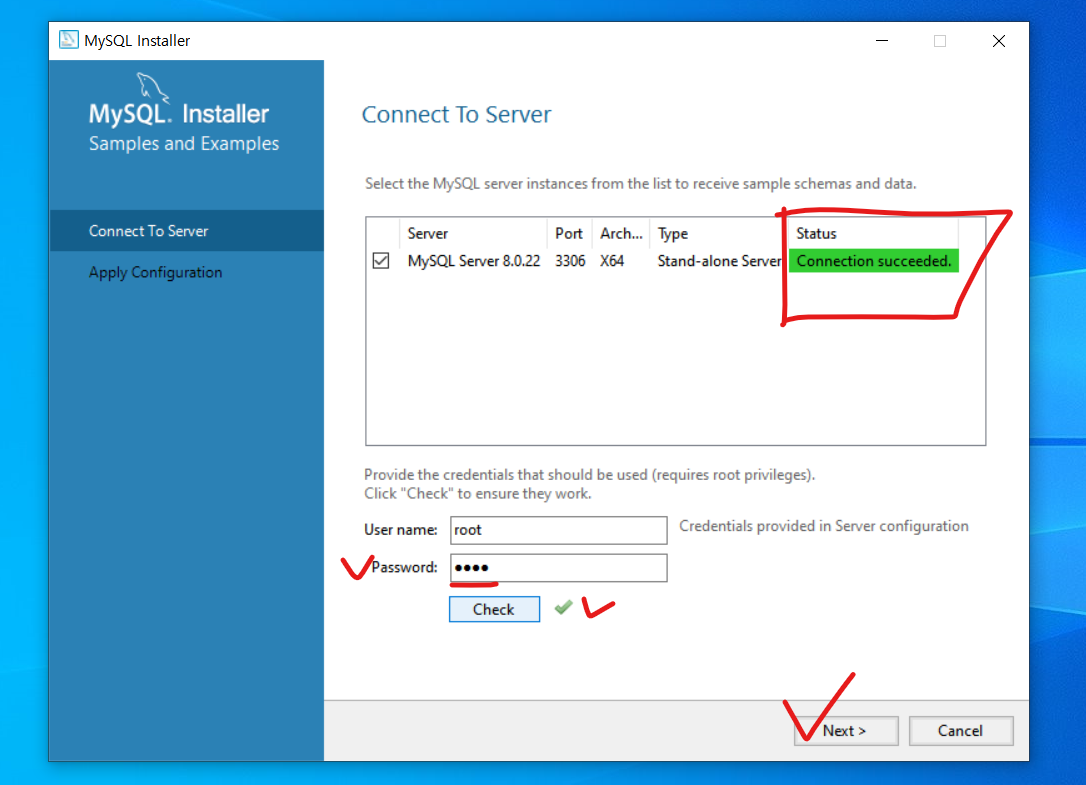1086x785 pixels.
Task: Click the Arch... column header
Action: (621, 233)
